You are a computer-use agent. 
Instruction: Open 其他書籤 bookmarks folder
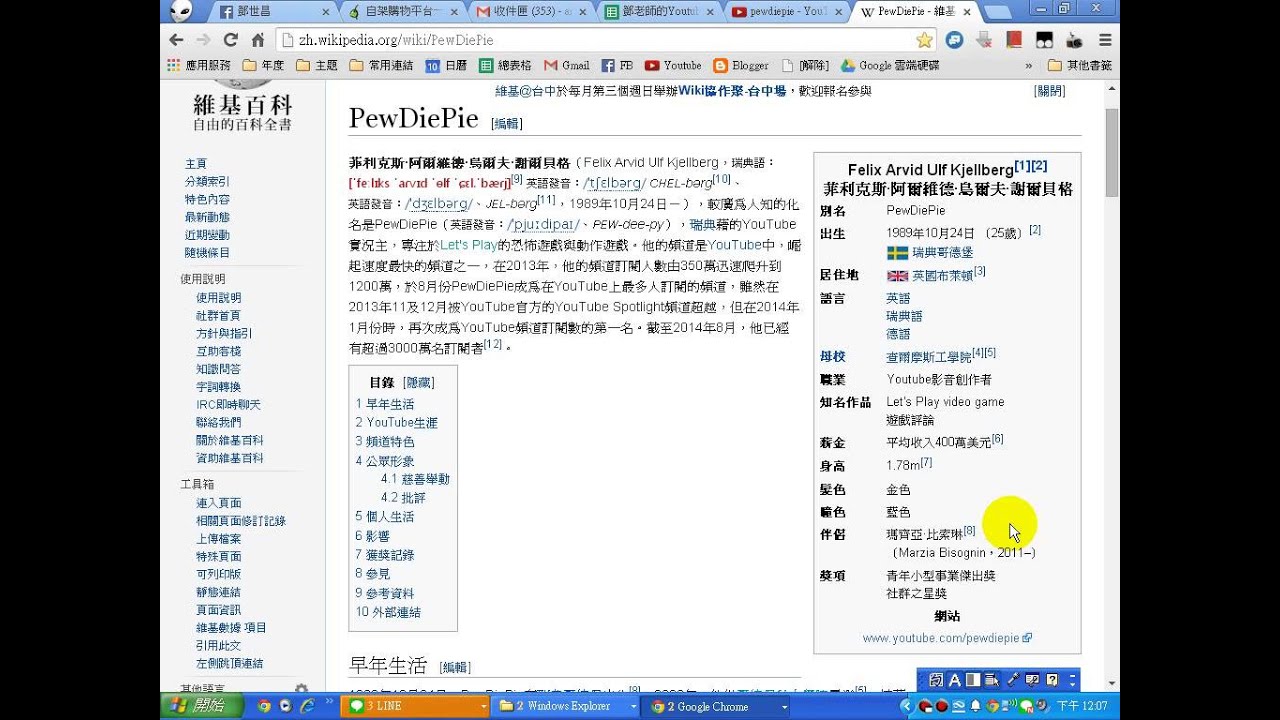(x=1079, y=66)
